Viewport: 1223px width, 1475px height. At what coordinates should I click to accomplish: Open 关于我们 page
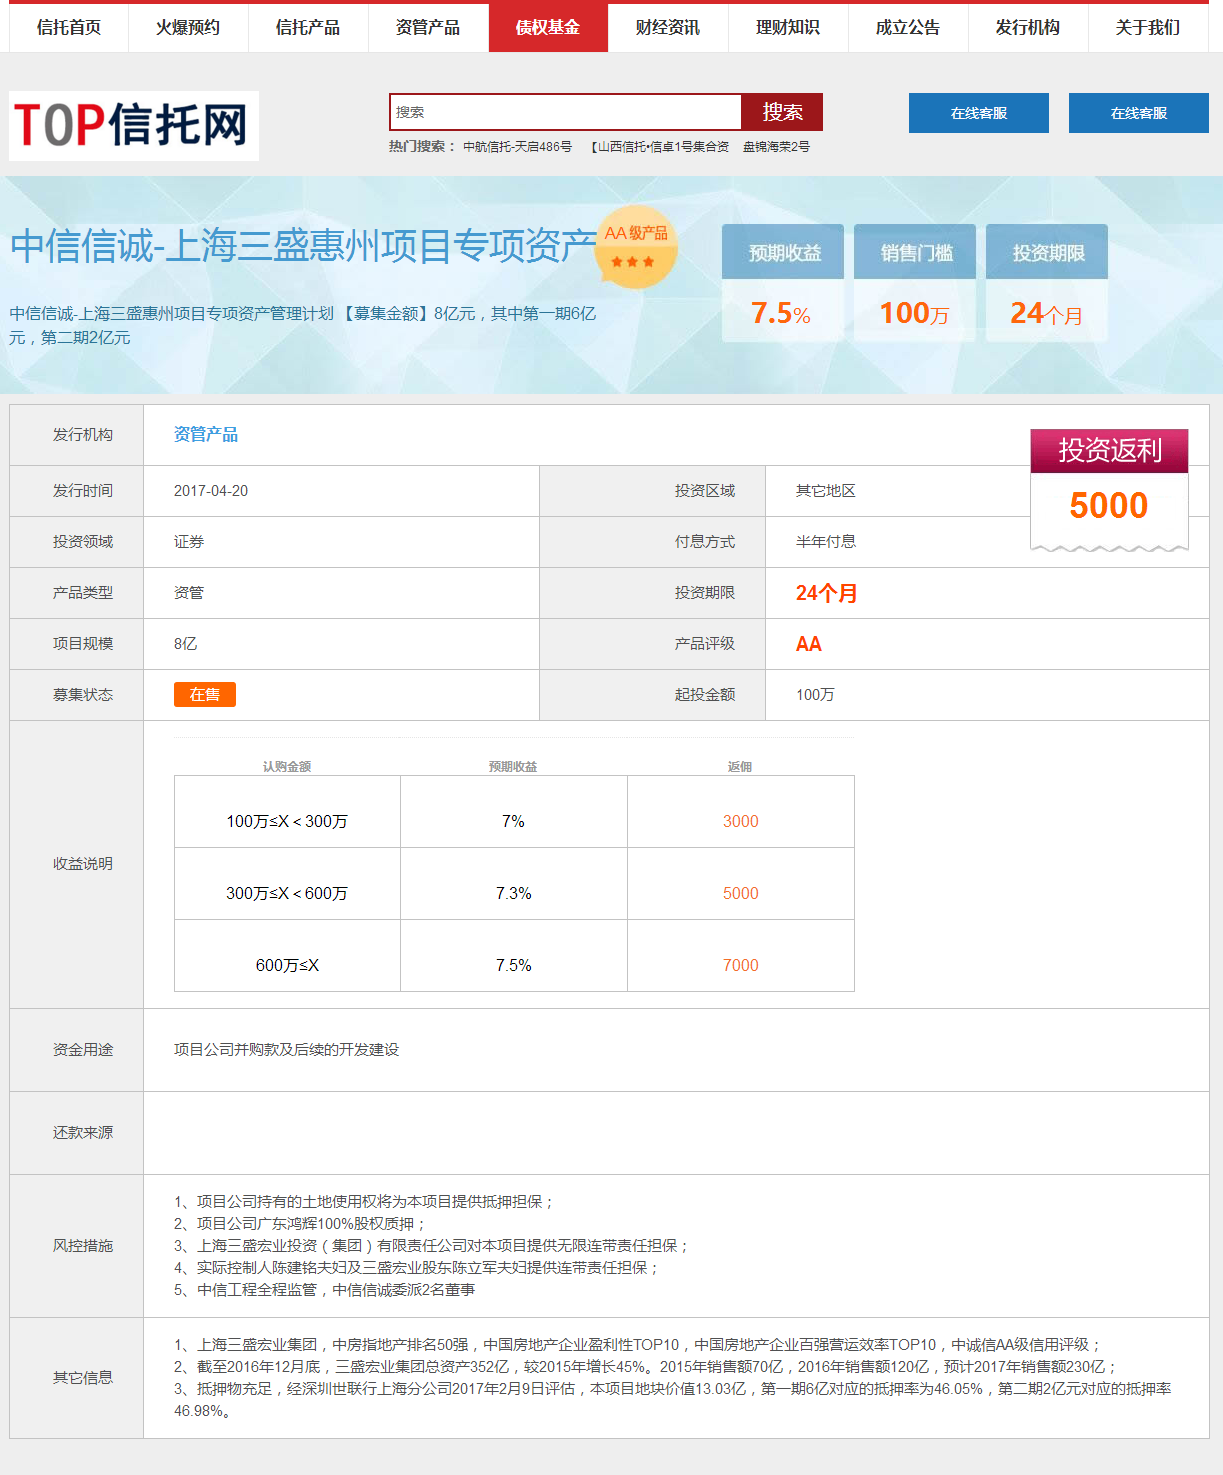1148,28
